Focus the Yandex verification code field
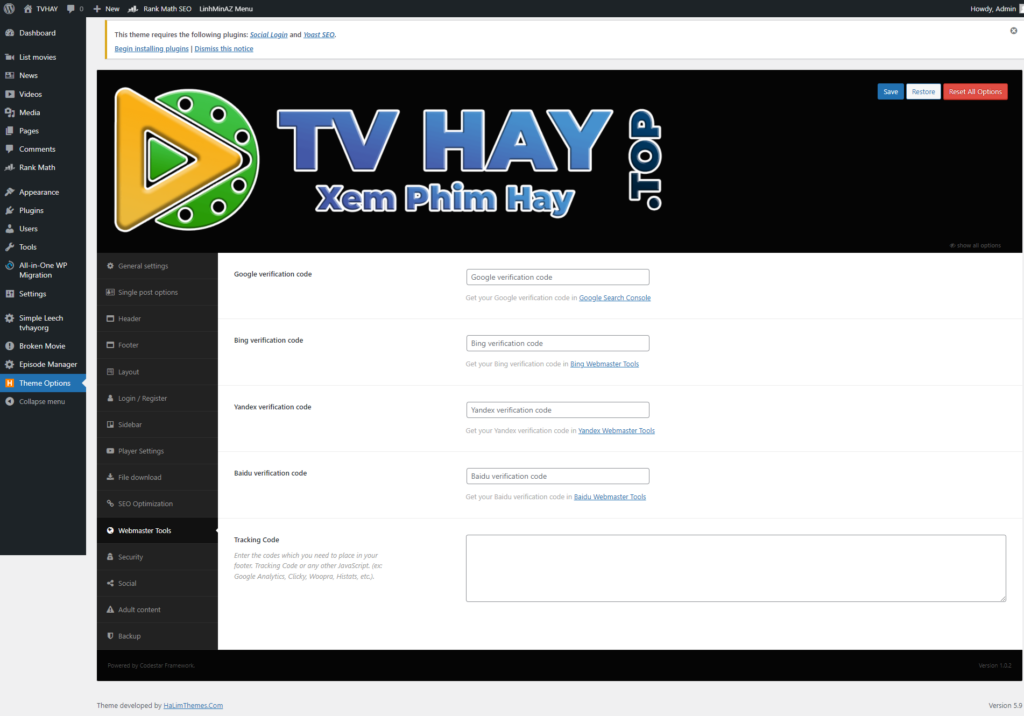Viewport: 1024px width, 716px height. pos(557,410)
